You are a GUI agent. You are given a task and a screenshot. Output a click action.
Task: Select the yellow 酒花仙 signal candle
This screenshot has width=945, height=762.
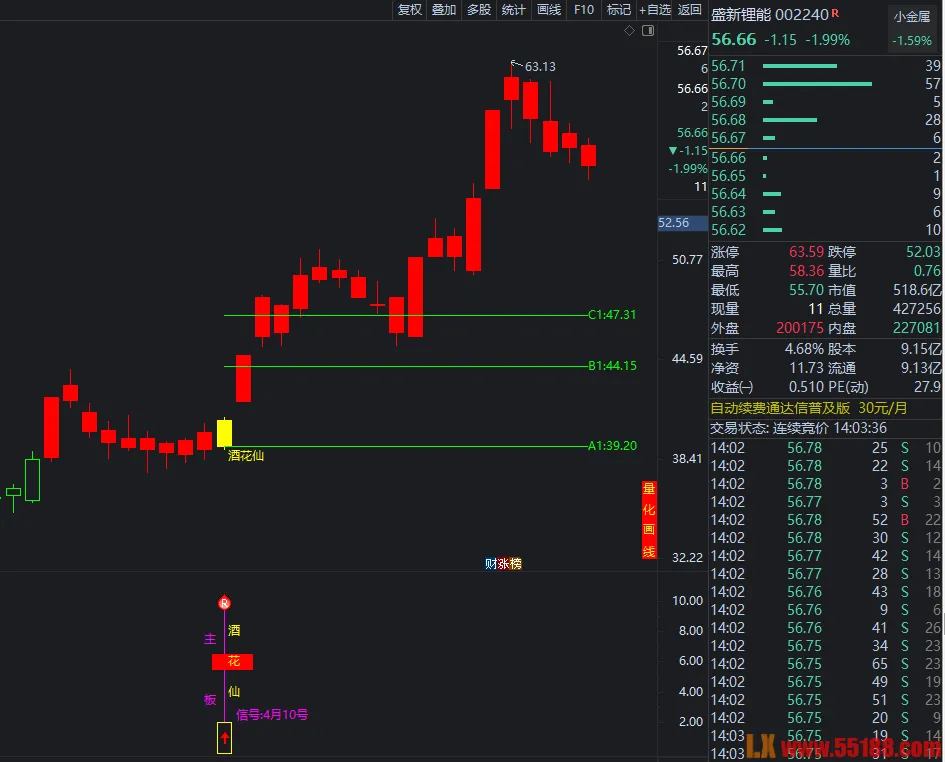[224, 433]
